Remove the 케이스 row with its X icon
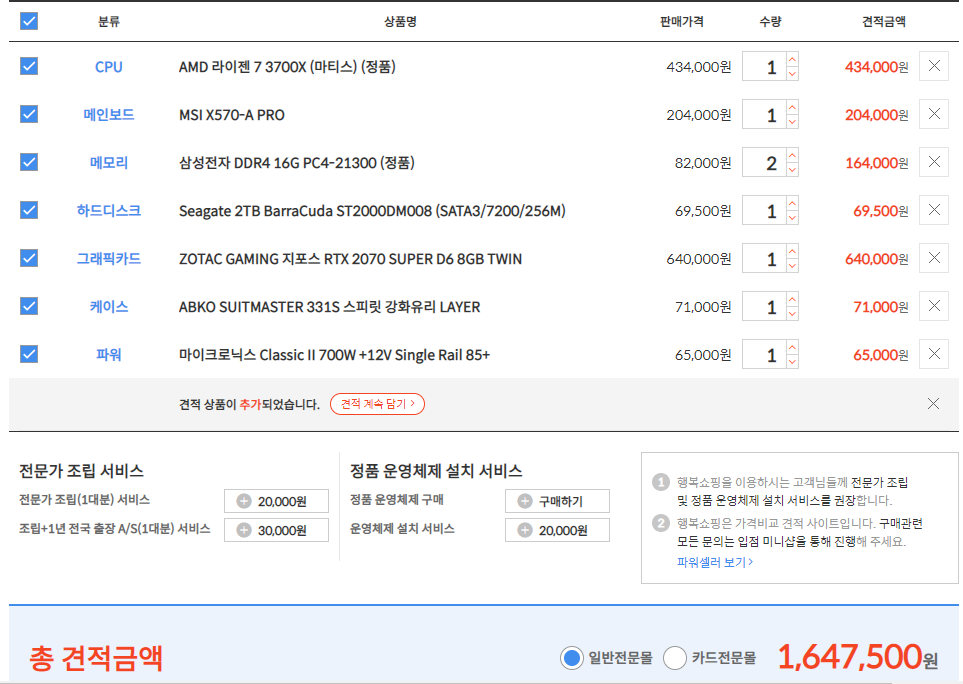Viewport: 963px width, 684px height. (x=934, y=306)
